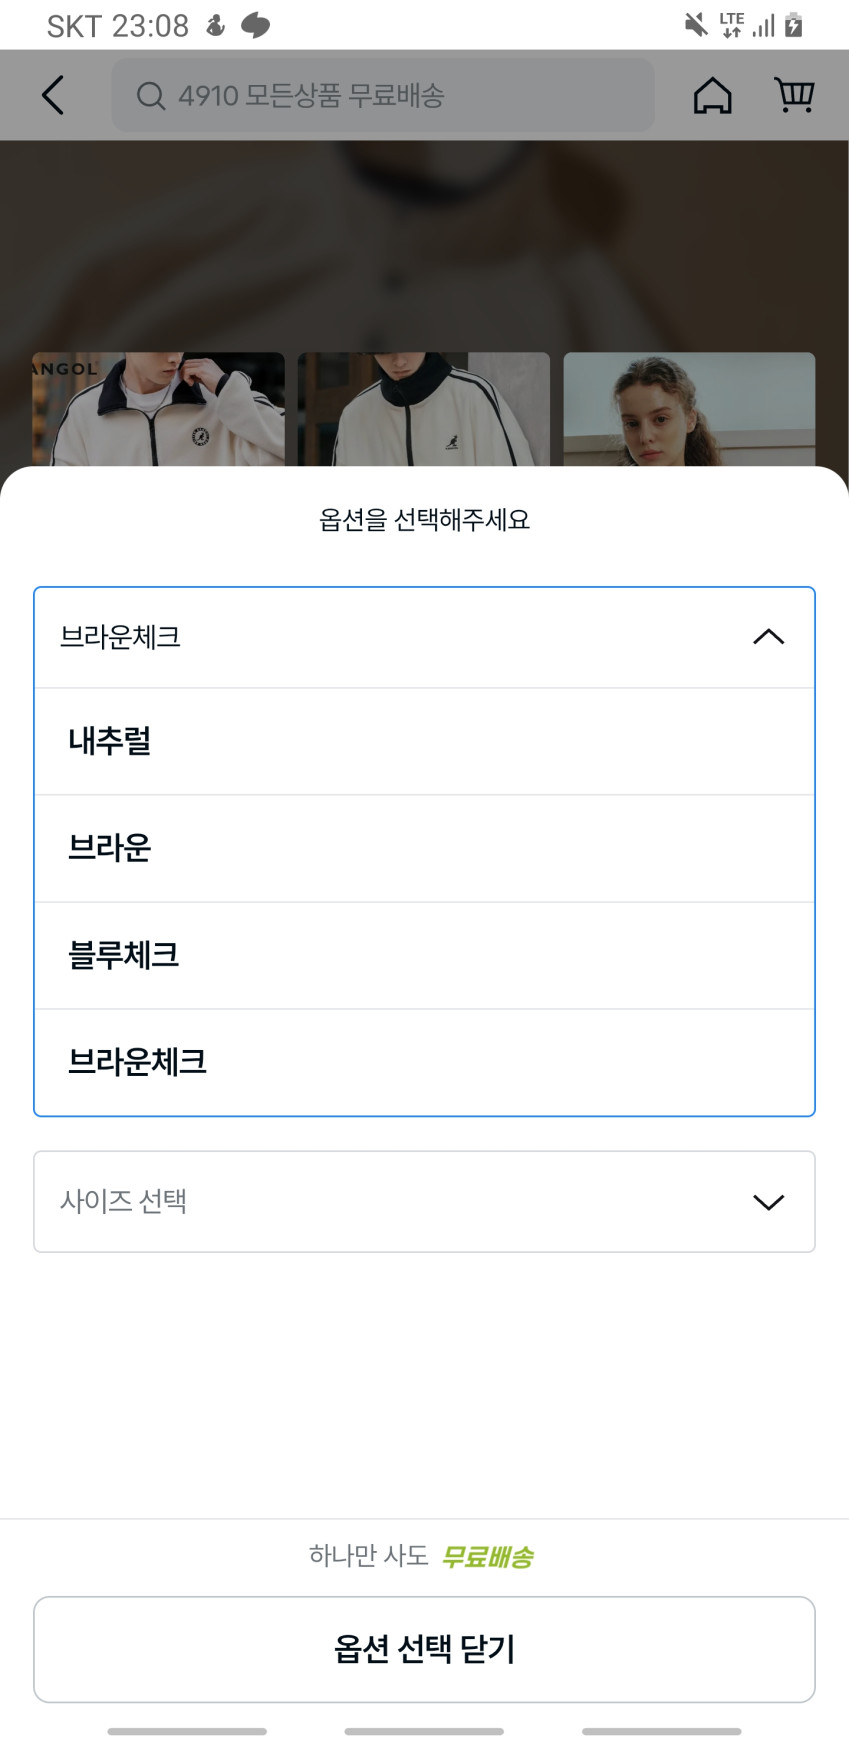Screen dimensions: 849x1747
Task: Select the 내추럴 color option
Action: click(424, 741)
